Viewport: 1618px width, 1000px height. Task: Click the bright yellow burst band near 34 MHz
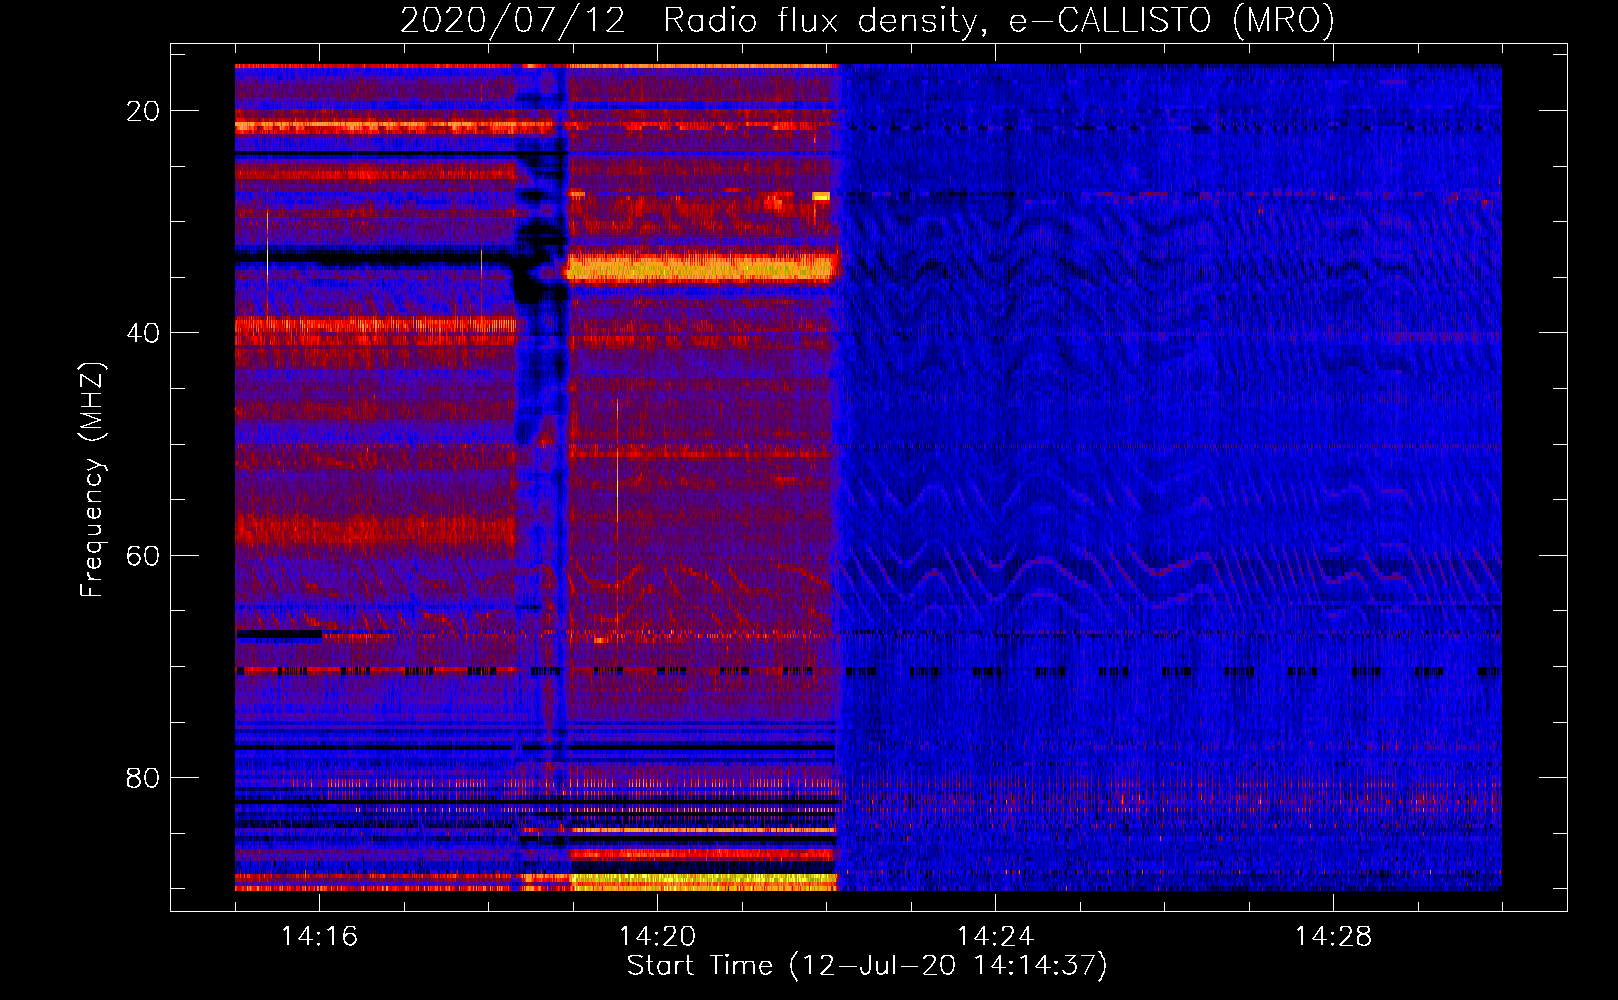tap(701, 268)
